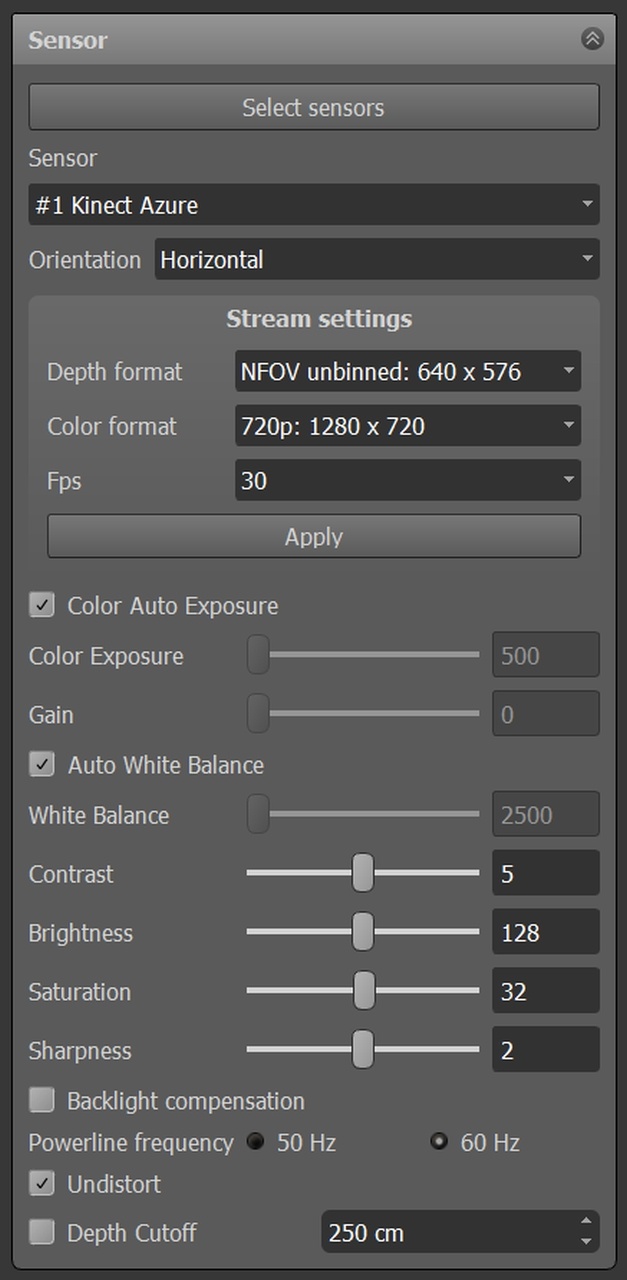Uncheck Auto White Balance
The image size is (627, 1280).
click(42, 765)
